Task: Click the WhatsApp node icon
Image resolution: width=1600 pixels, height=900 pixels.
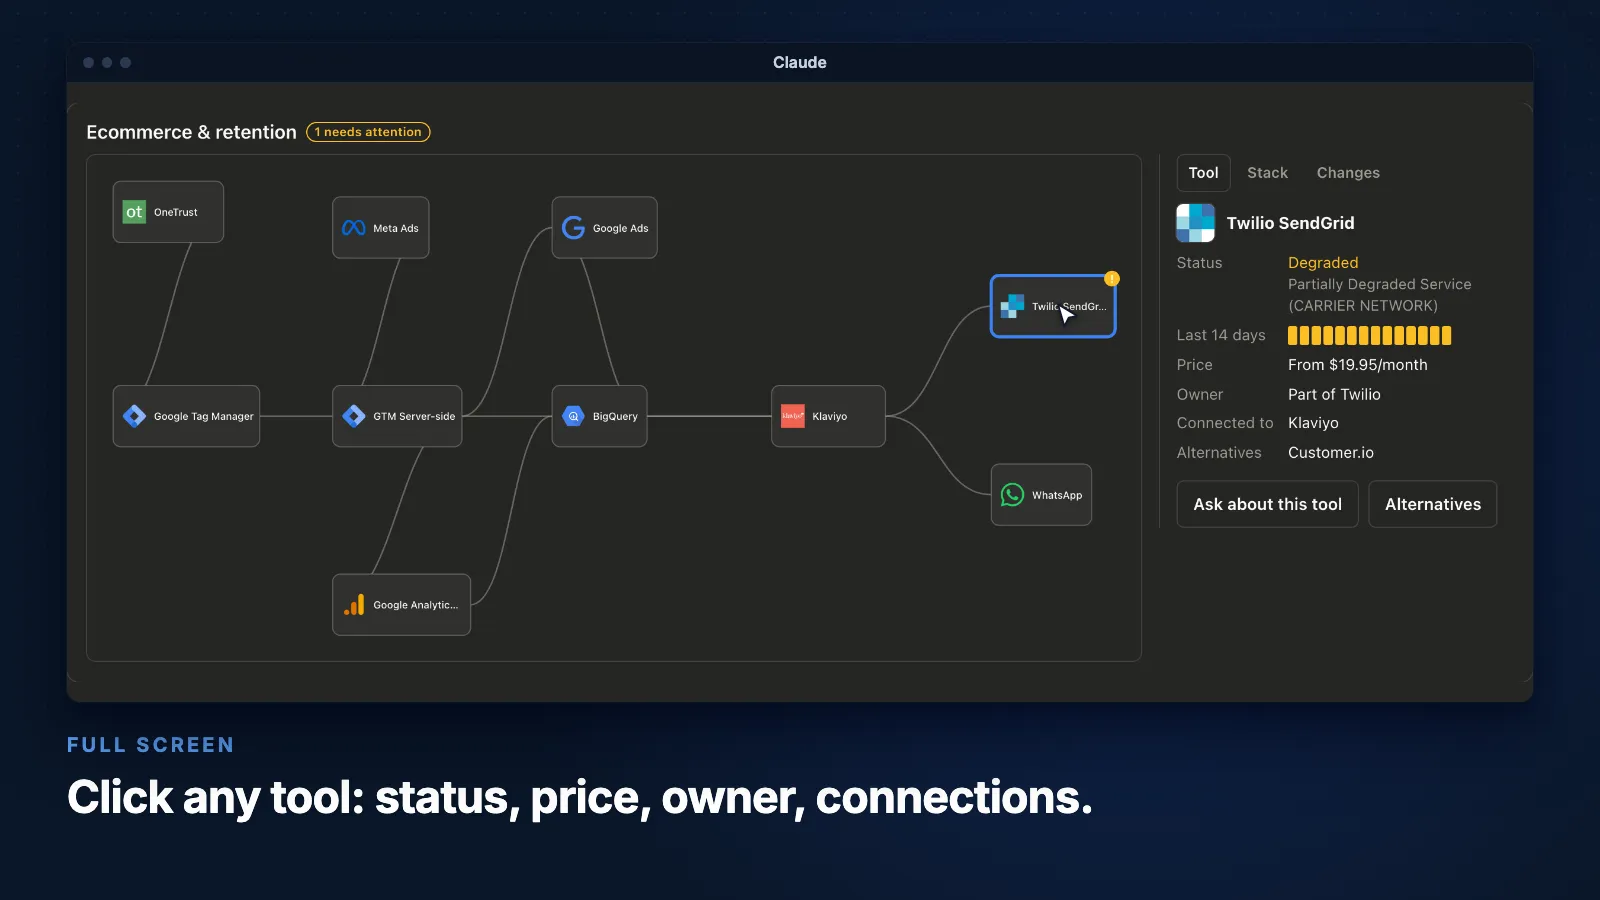Action: click(1012, 495)
